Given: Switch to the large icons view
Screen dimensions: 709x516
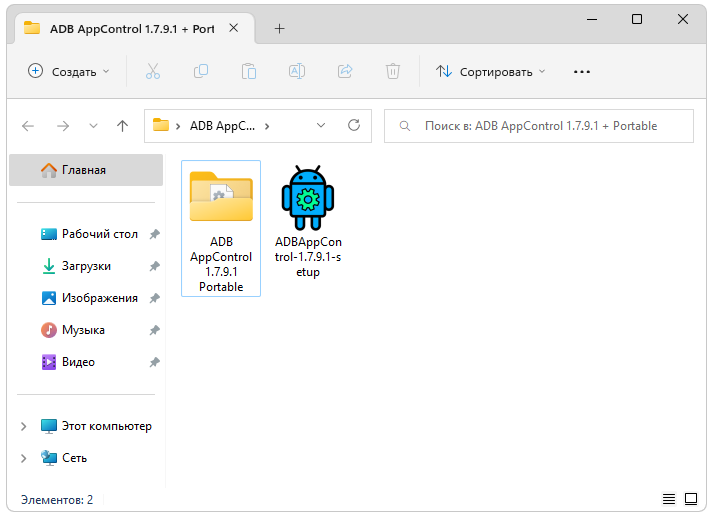Looking at the screenshot, I should [691, 499].
